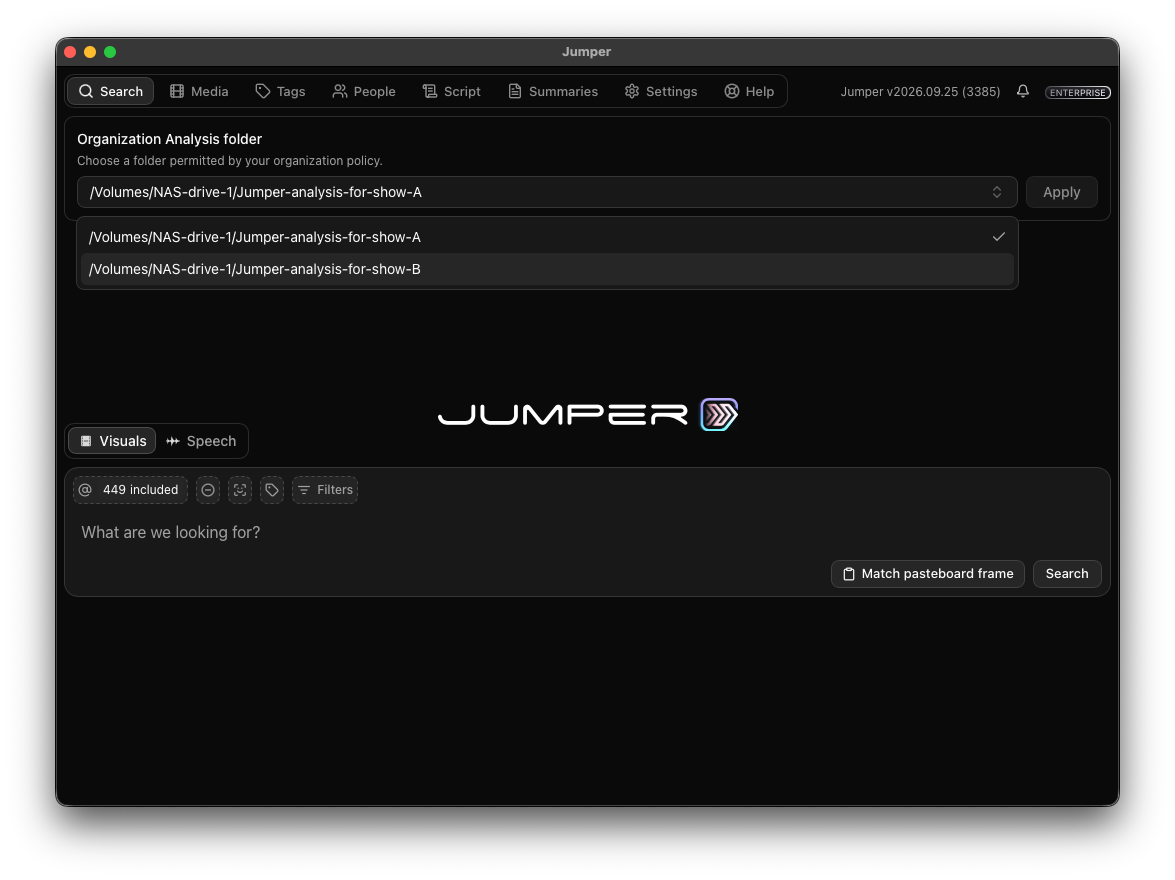Click Match pasteboard frame button

(x=928, y=573)
